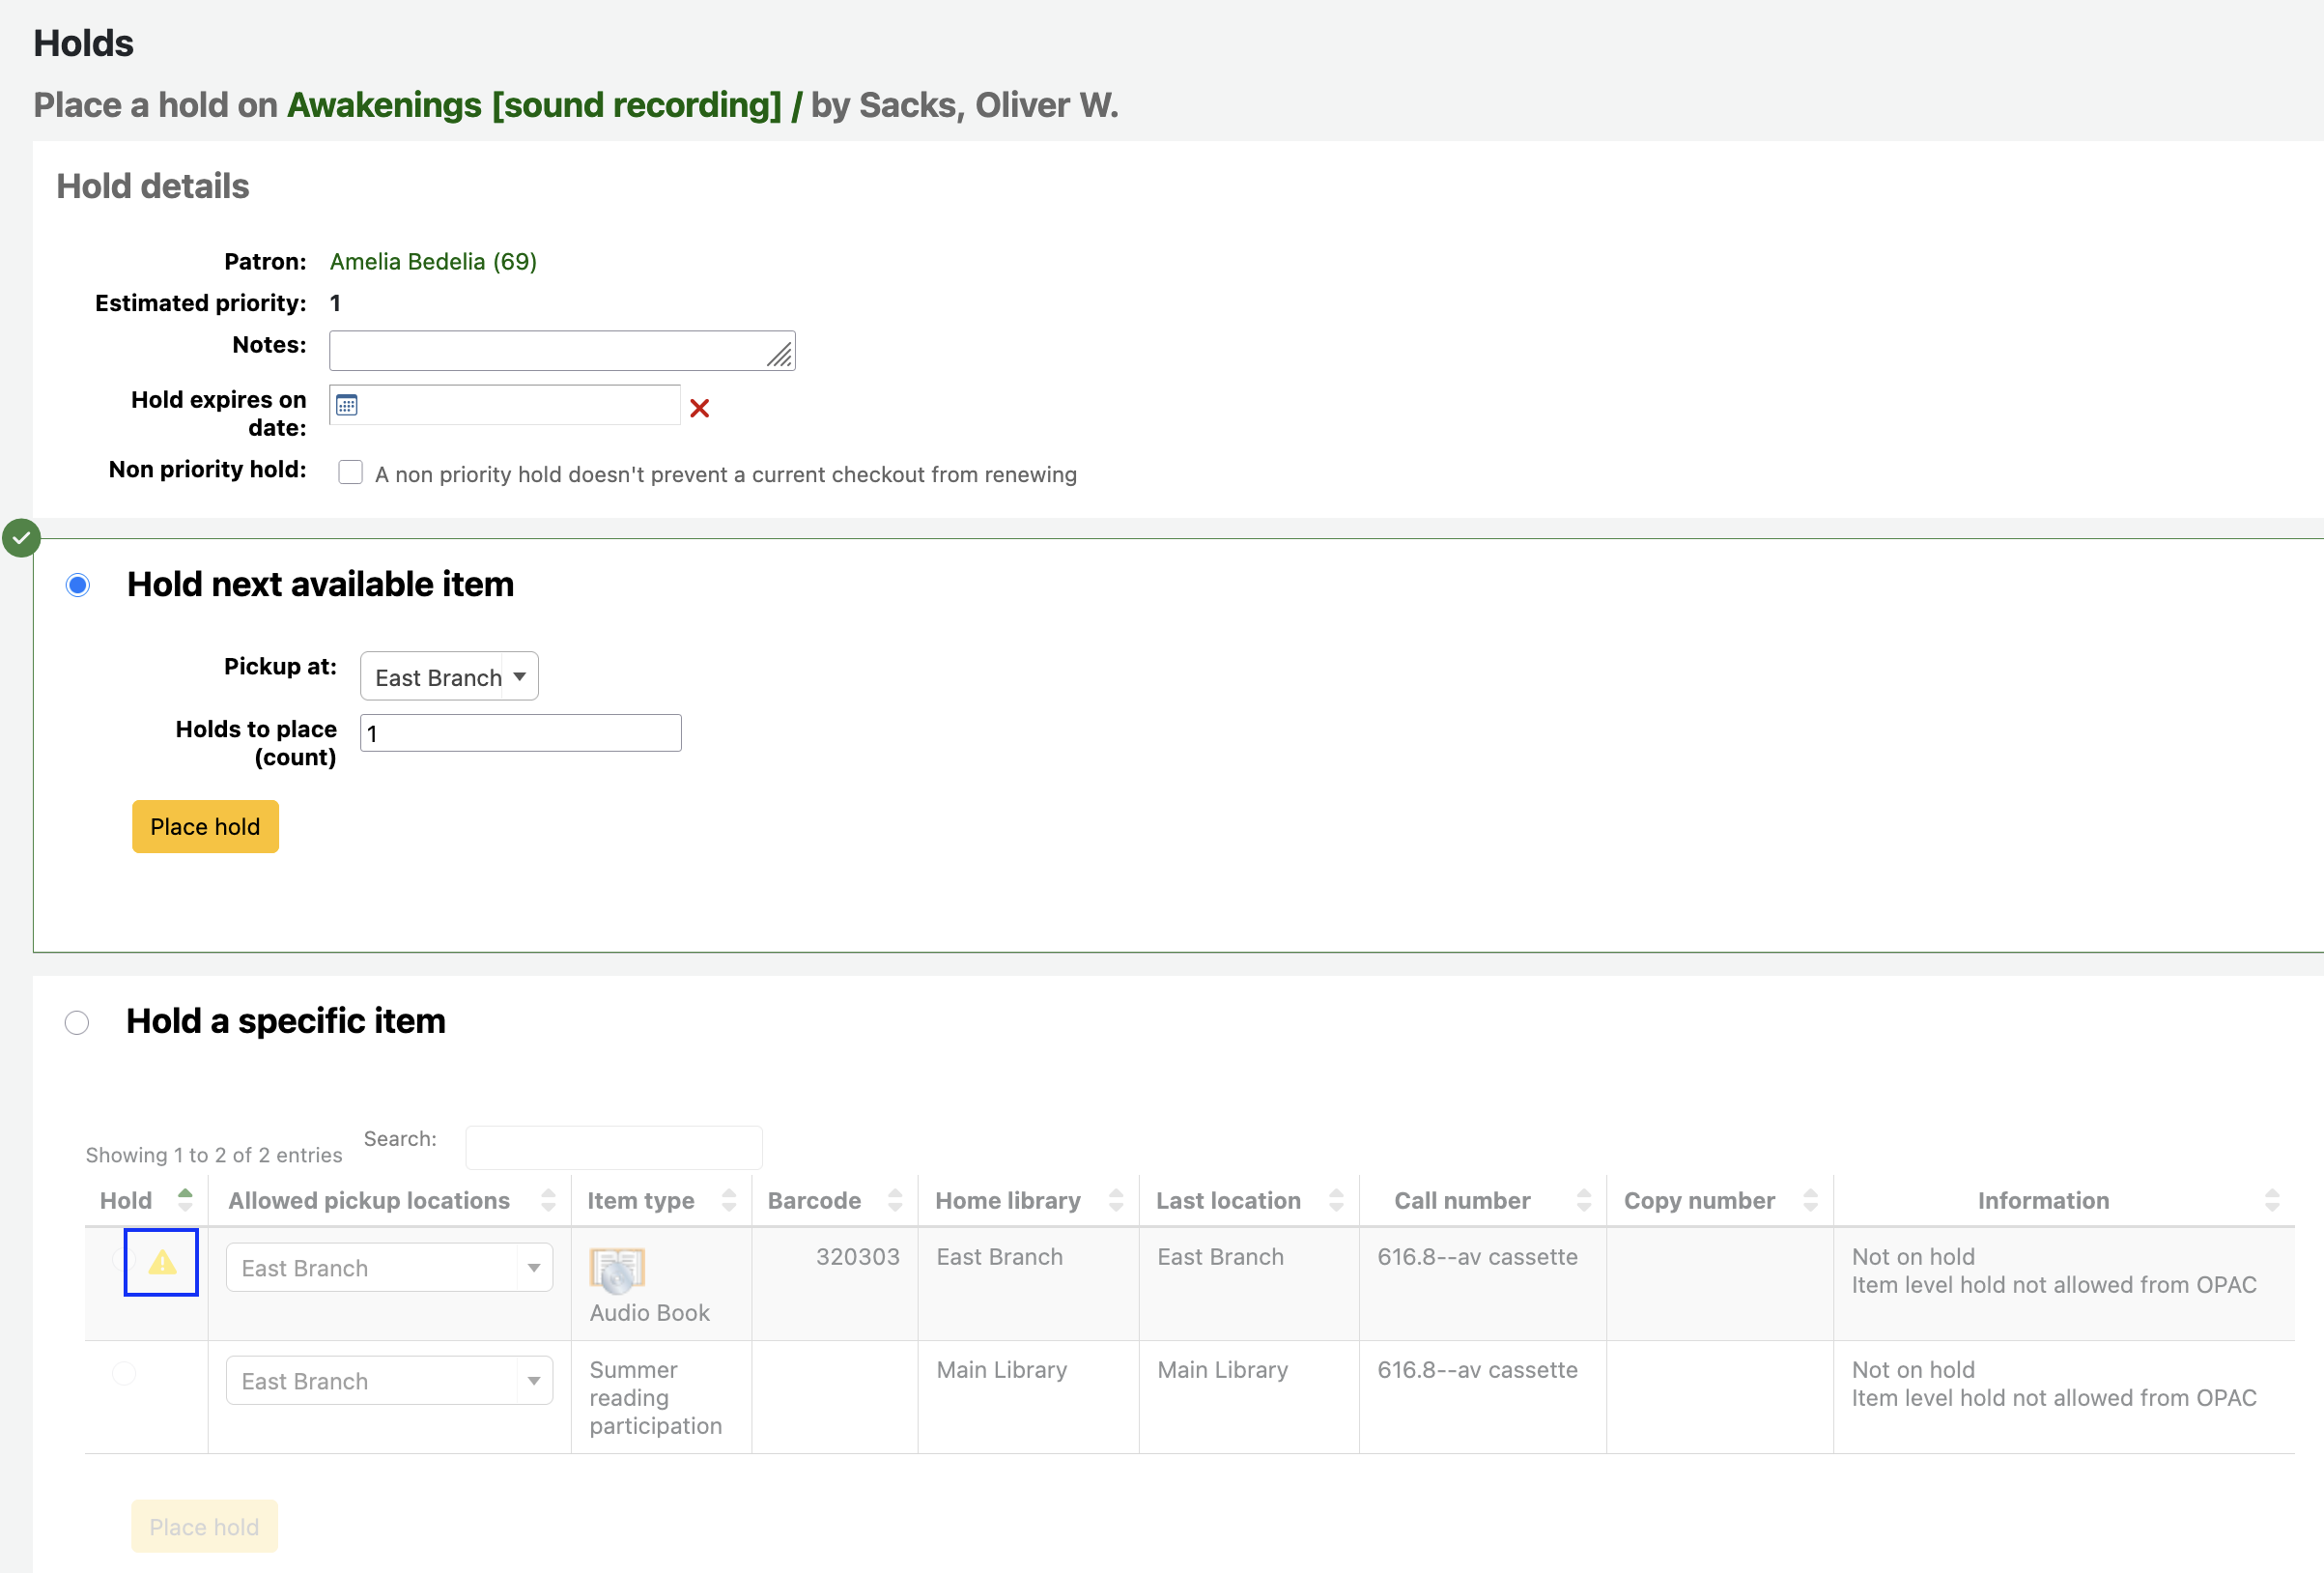Enable the Non priority hold checkbox
Viewport: 2324px width, 1573px height.
(350, 472)
